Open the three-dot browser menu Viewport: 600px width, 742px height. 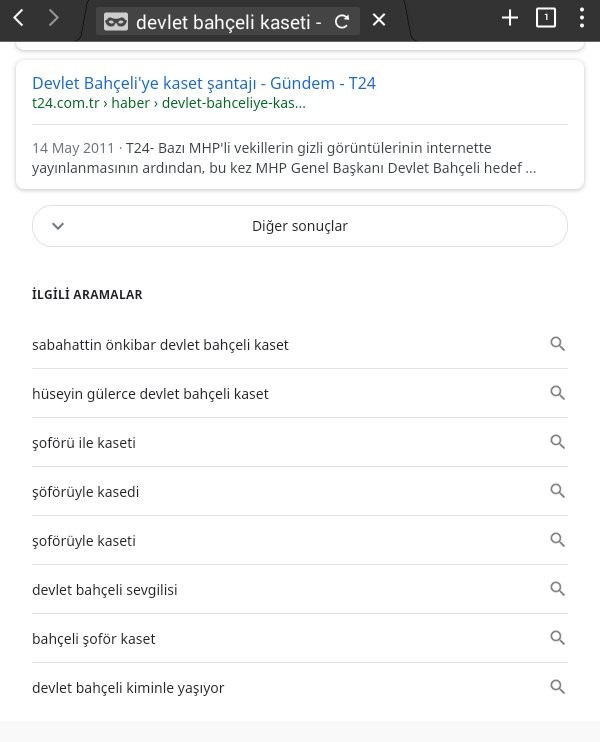(582, 18)
